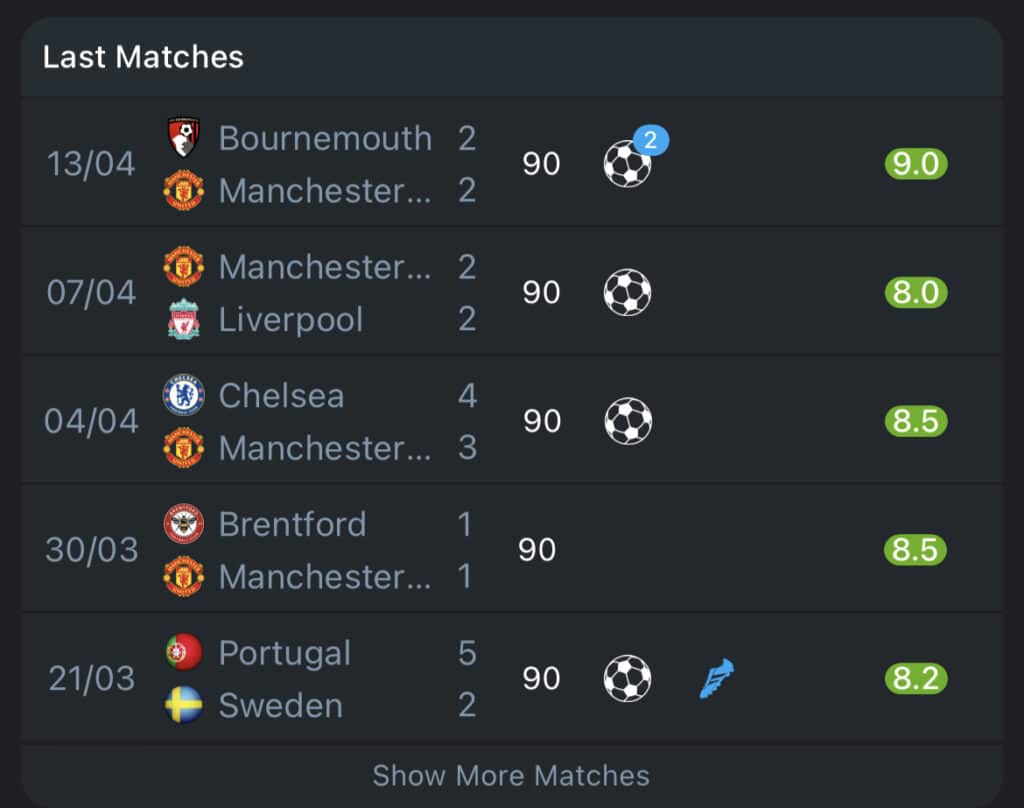Screen dimensions: 1024x808
Task: Click the blue assist boot icon
Action: [x=716, y=679]
